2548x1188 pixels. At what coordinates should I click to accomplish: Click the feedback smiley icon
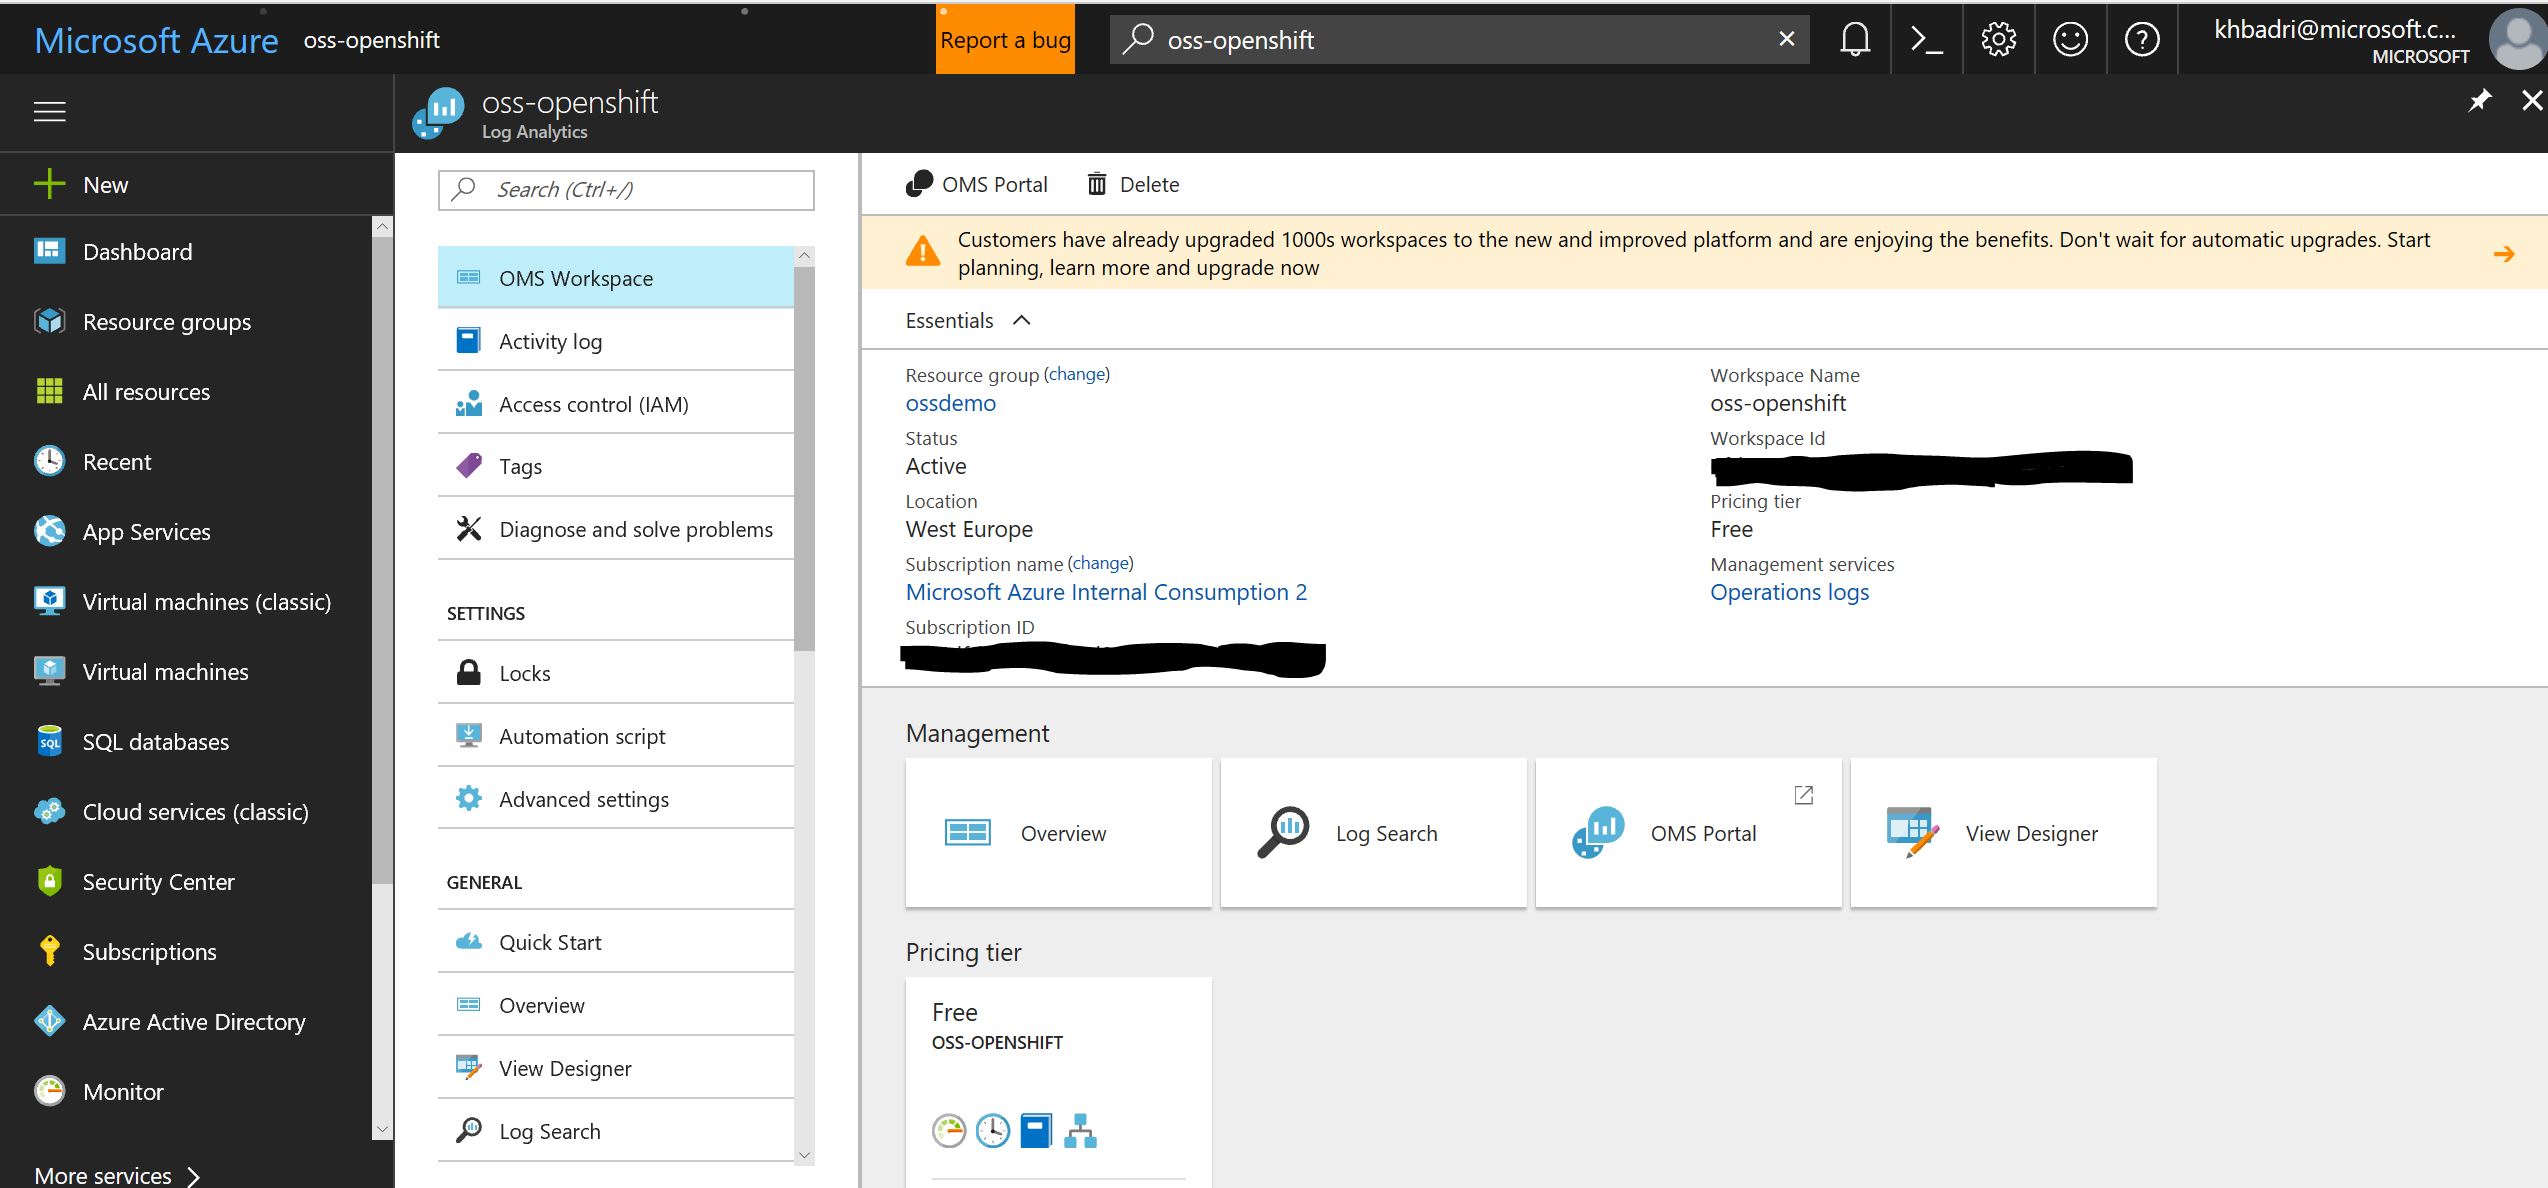(2070, 40)
